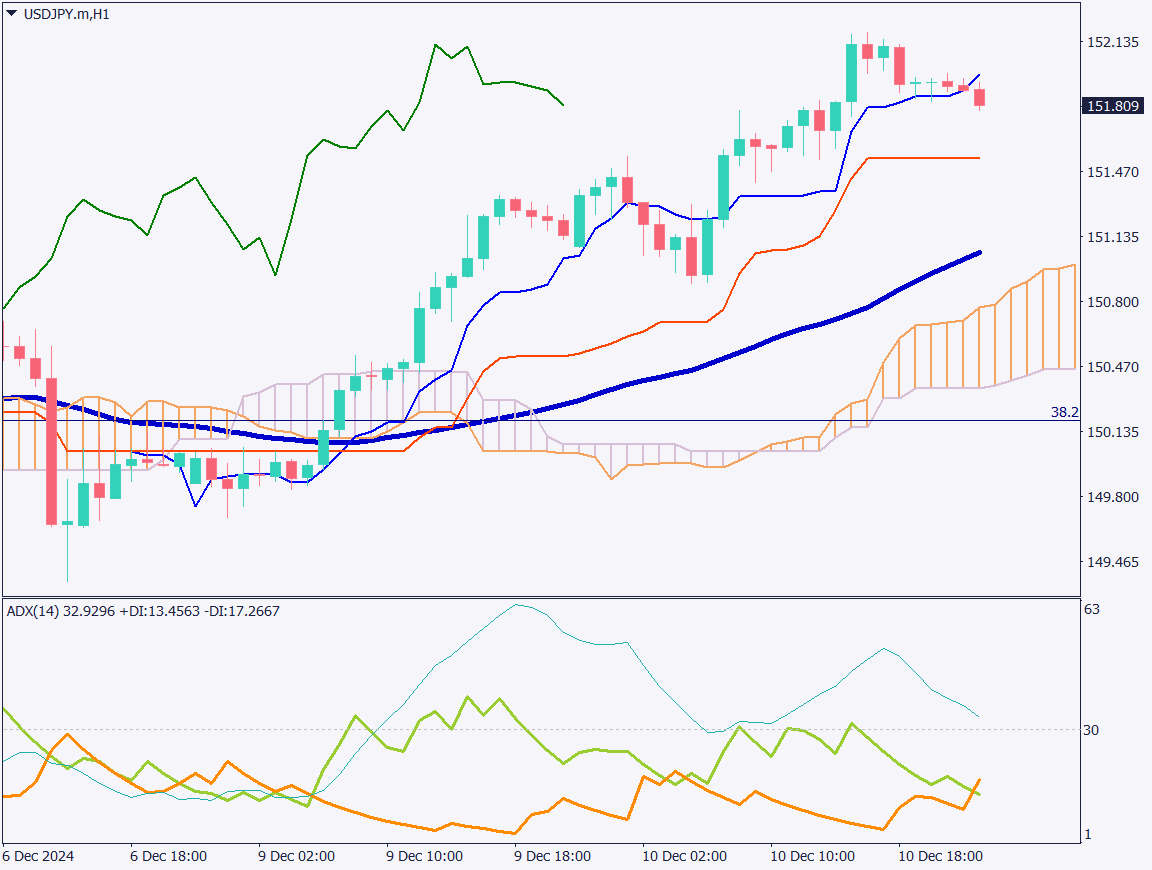The height and width of the screenshot is (870, 1152).
Task: Select the 9 Dec 10:00 time label
Action: [424, 857]
